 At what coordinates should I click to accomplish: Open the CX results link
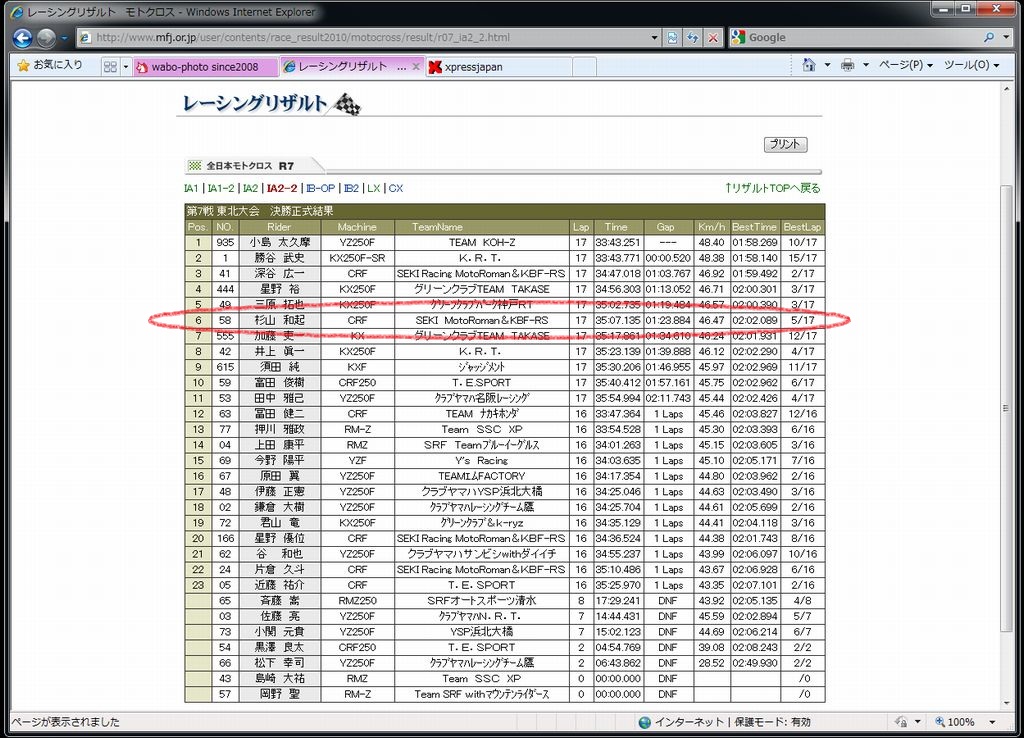coord(396,188)
